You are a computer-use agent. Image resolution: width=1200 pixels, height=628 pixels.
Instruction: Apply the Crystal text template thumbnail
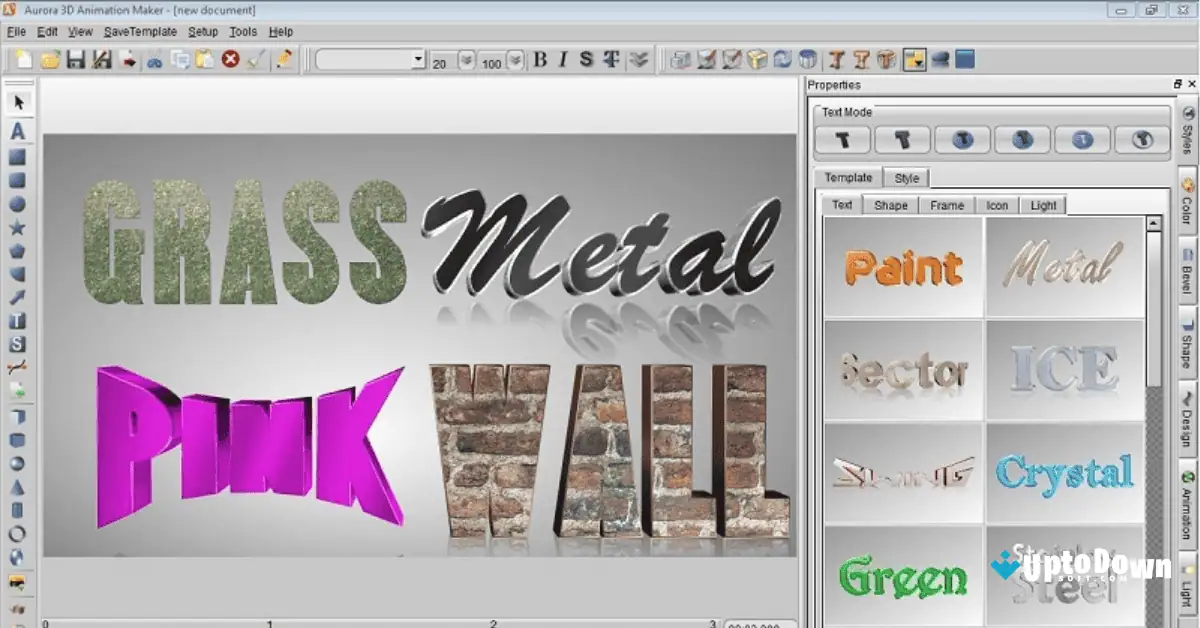tap(1064, 474)
